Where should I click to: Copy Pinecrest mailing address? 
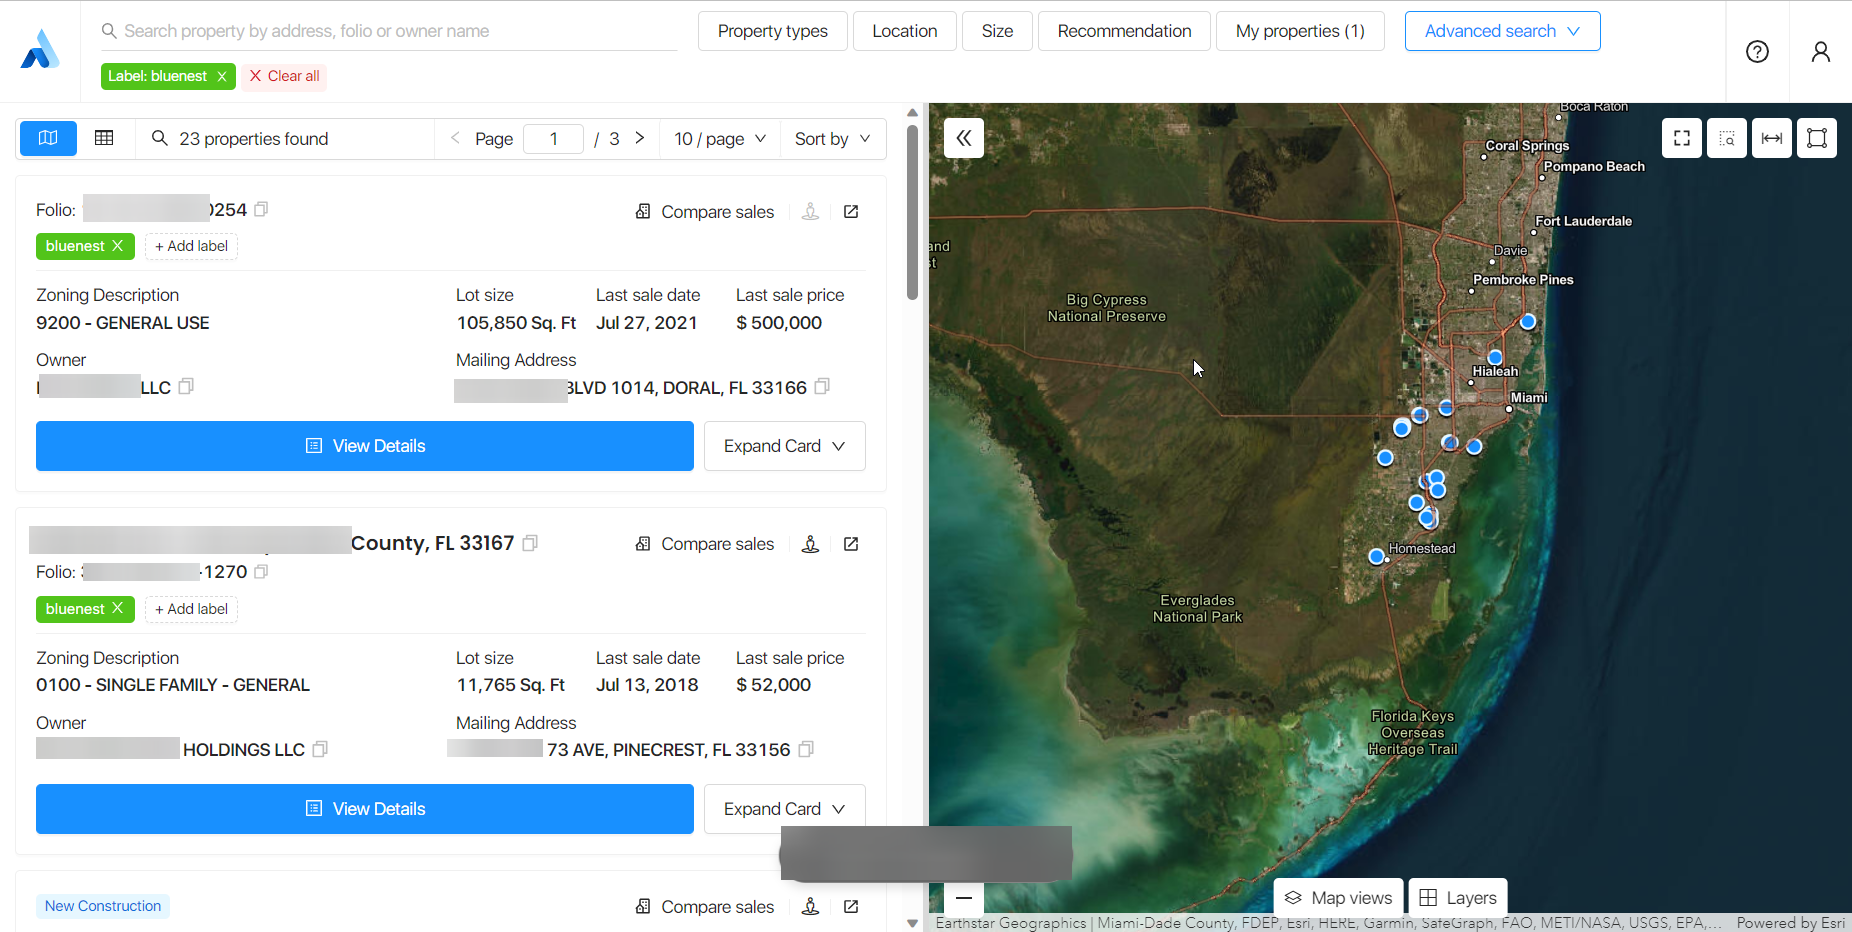point(806,749)
